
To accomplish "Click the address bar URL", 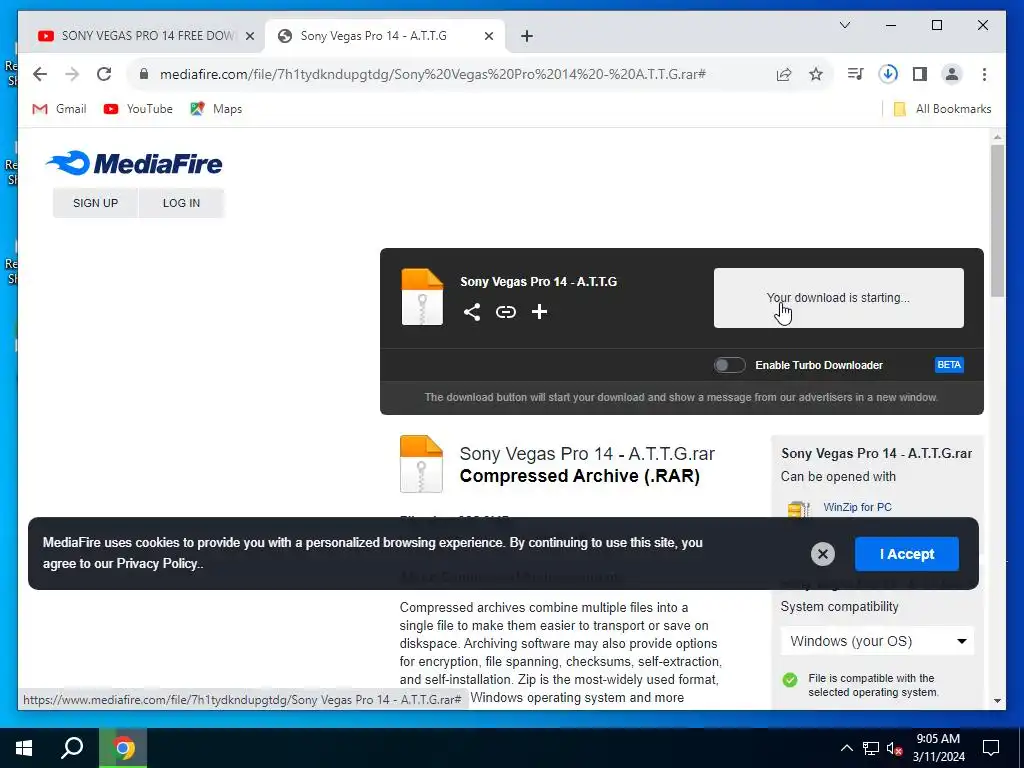I will 433,74.
